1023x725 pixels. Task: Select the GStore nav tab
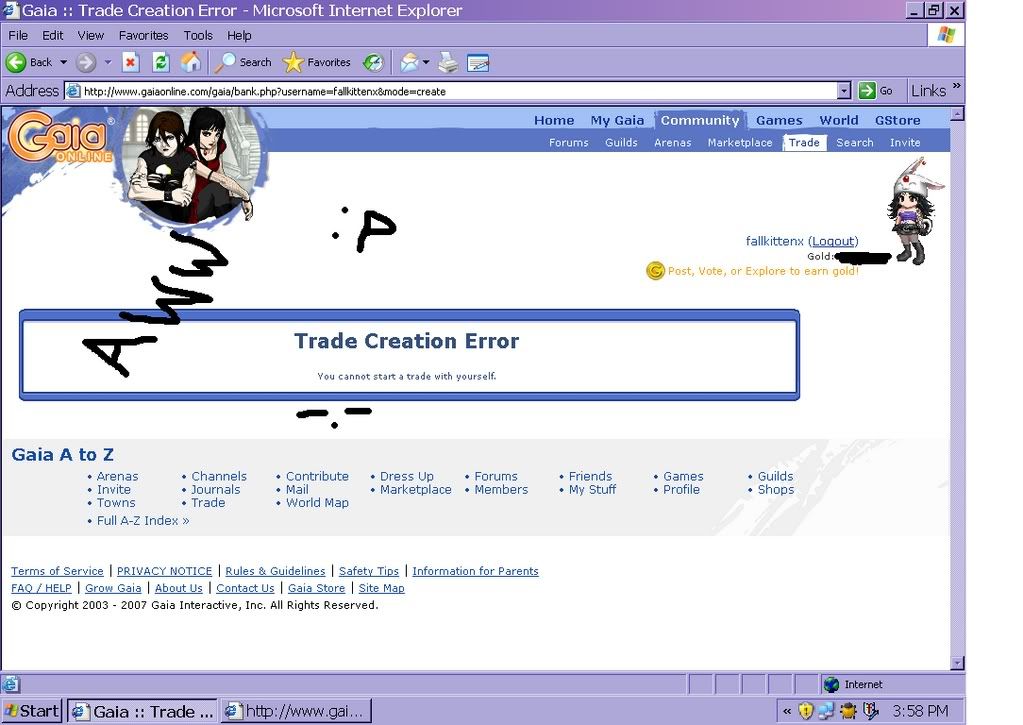pos(898,120)
